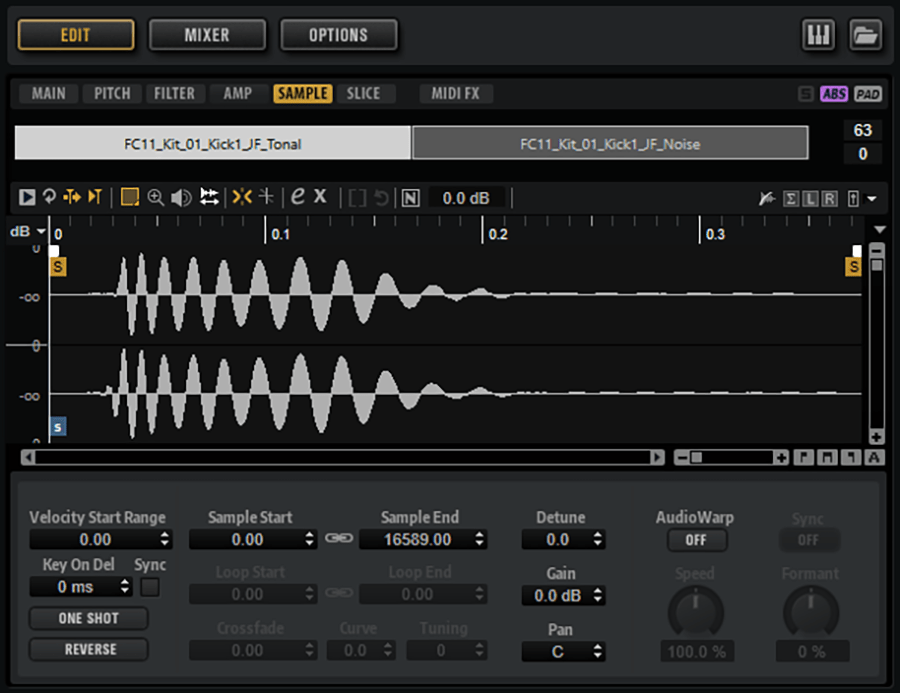Switch to the MAIN tab
The height and width of the screenshot is (693, 900).
pyautogui.click(x=48, y=93)
